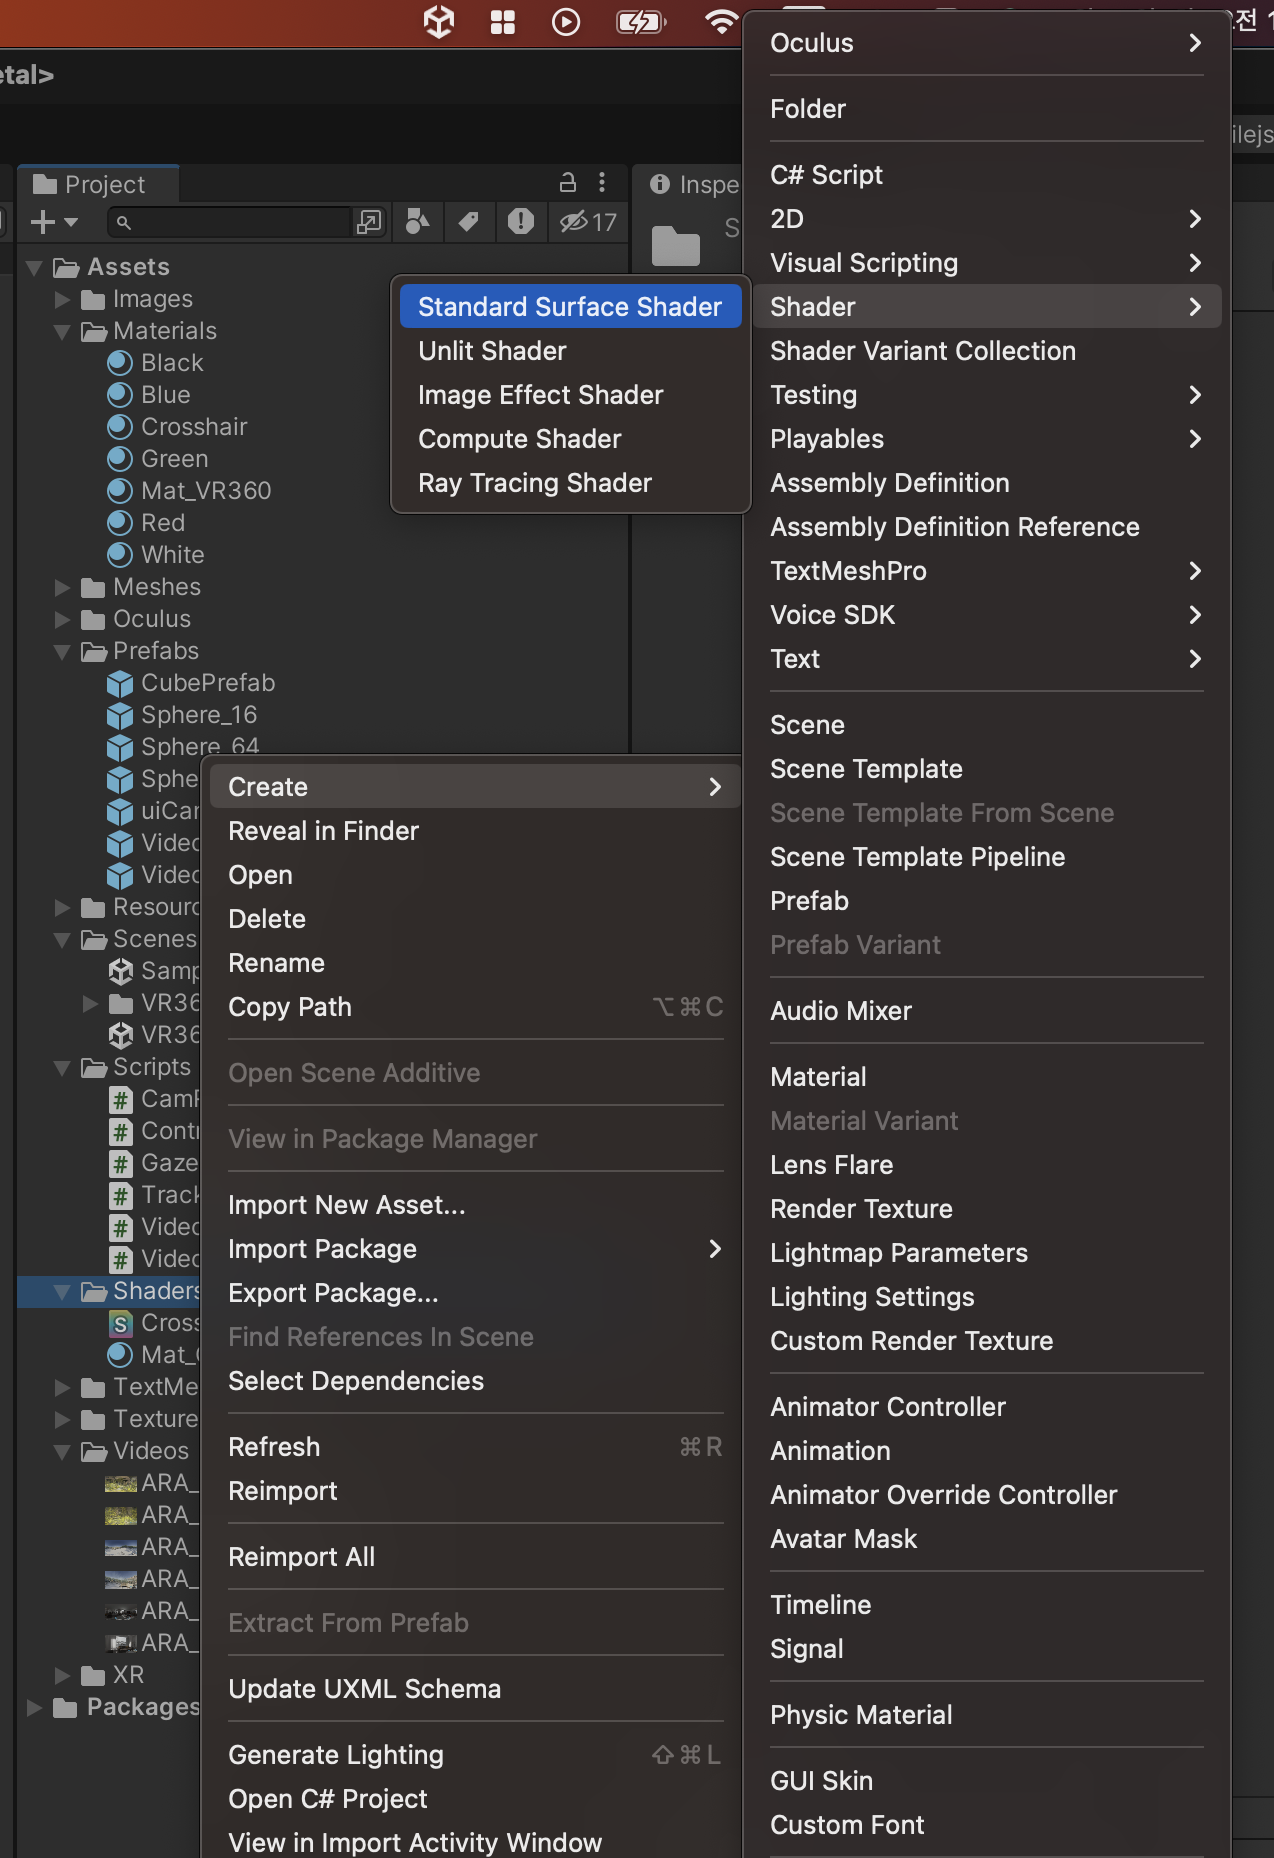Open the Wi-Fi menu bar icon

721,21
